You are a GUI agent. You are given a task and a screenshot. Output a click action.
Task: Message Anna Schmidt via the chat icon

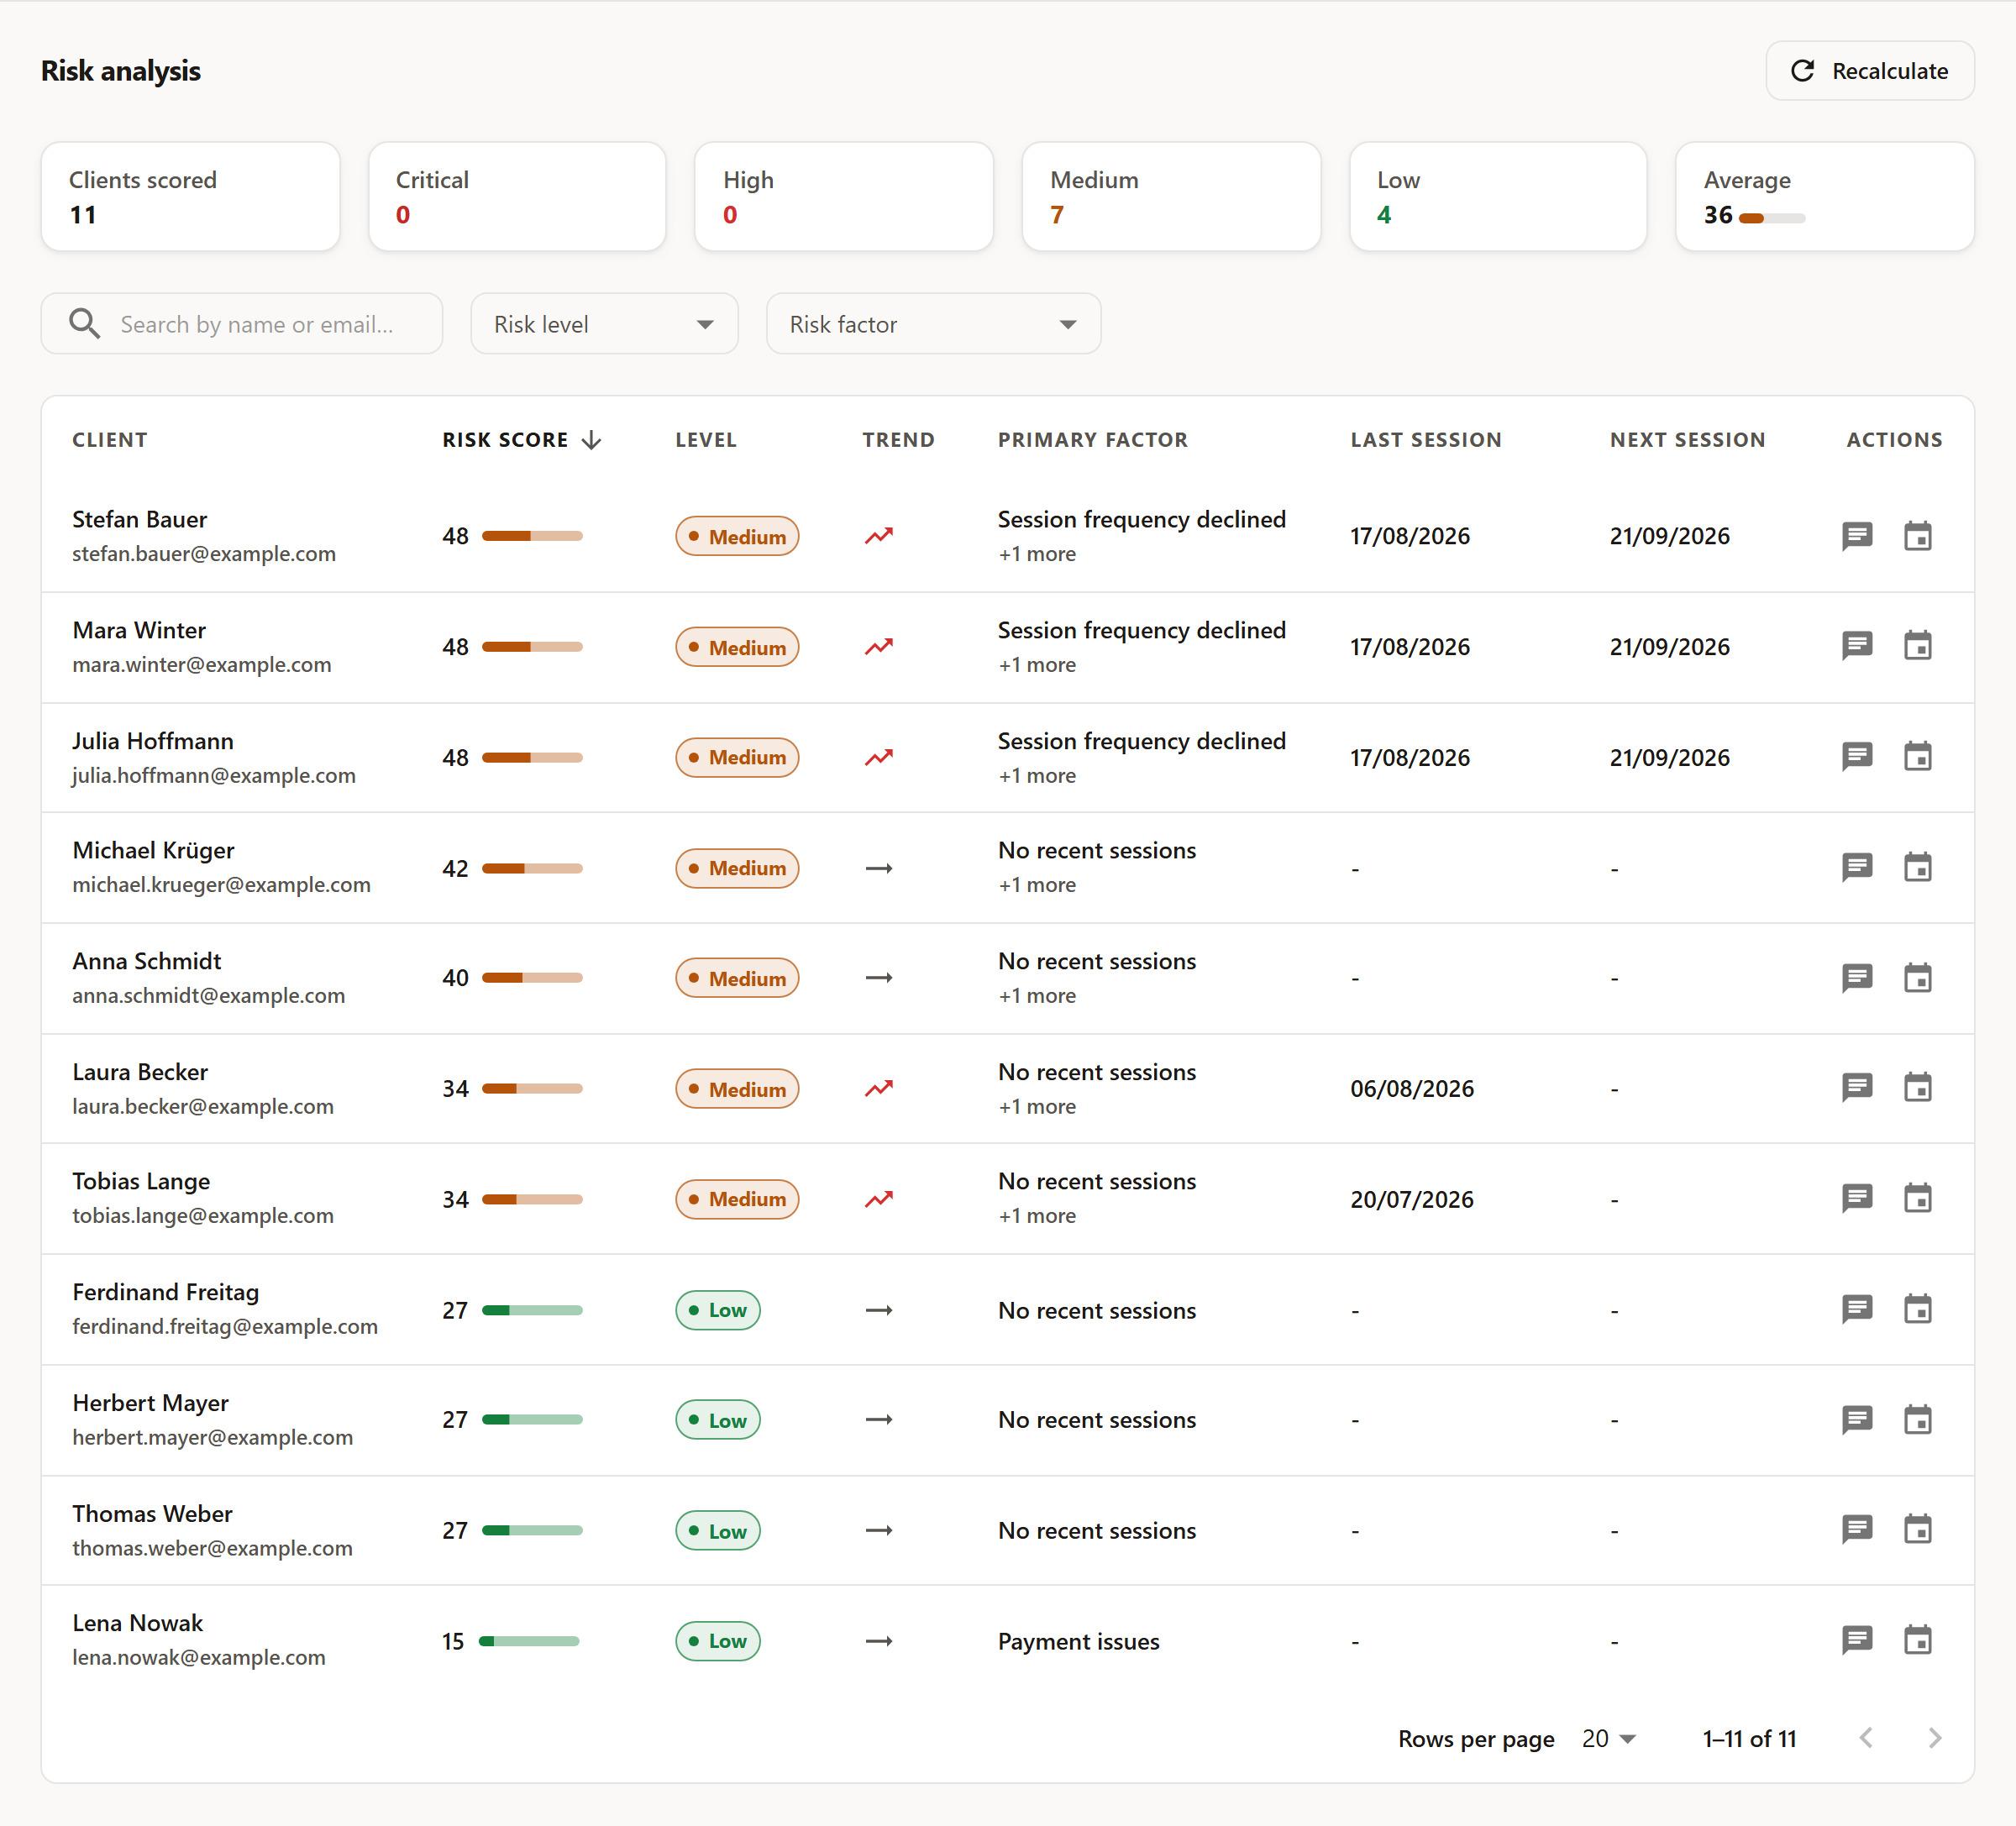tap(1857, 978)
